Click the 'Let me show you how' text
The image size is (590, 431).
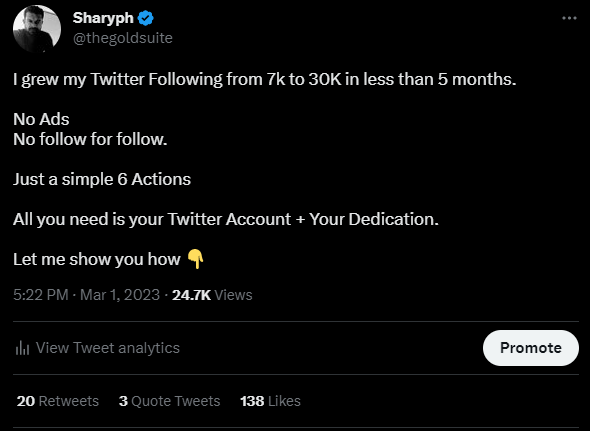coord(97,259)
